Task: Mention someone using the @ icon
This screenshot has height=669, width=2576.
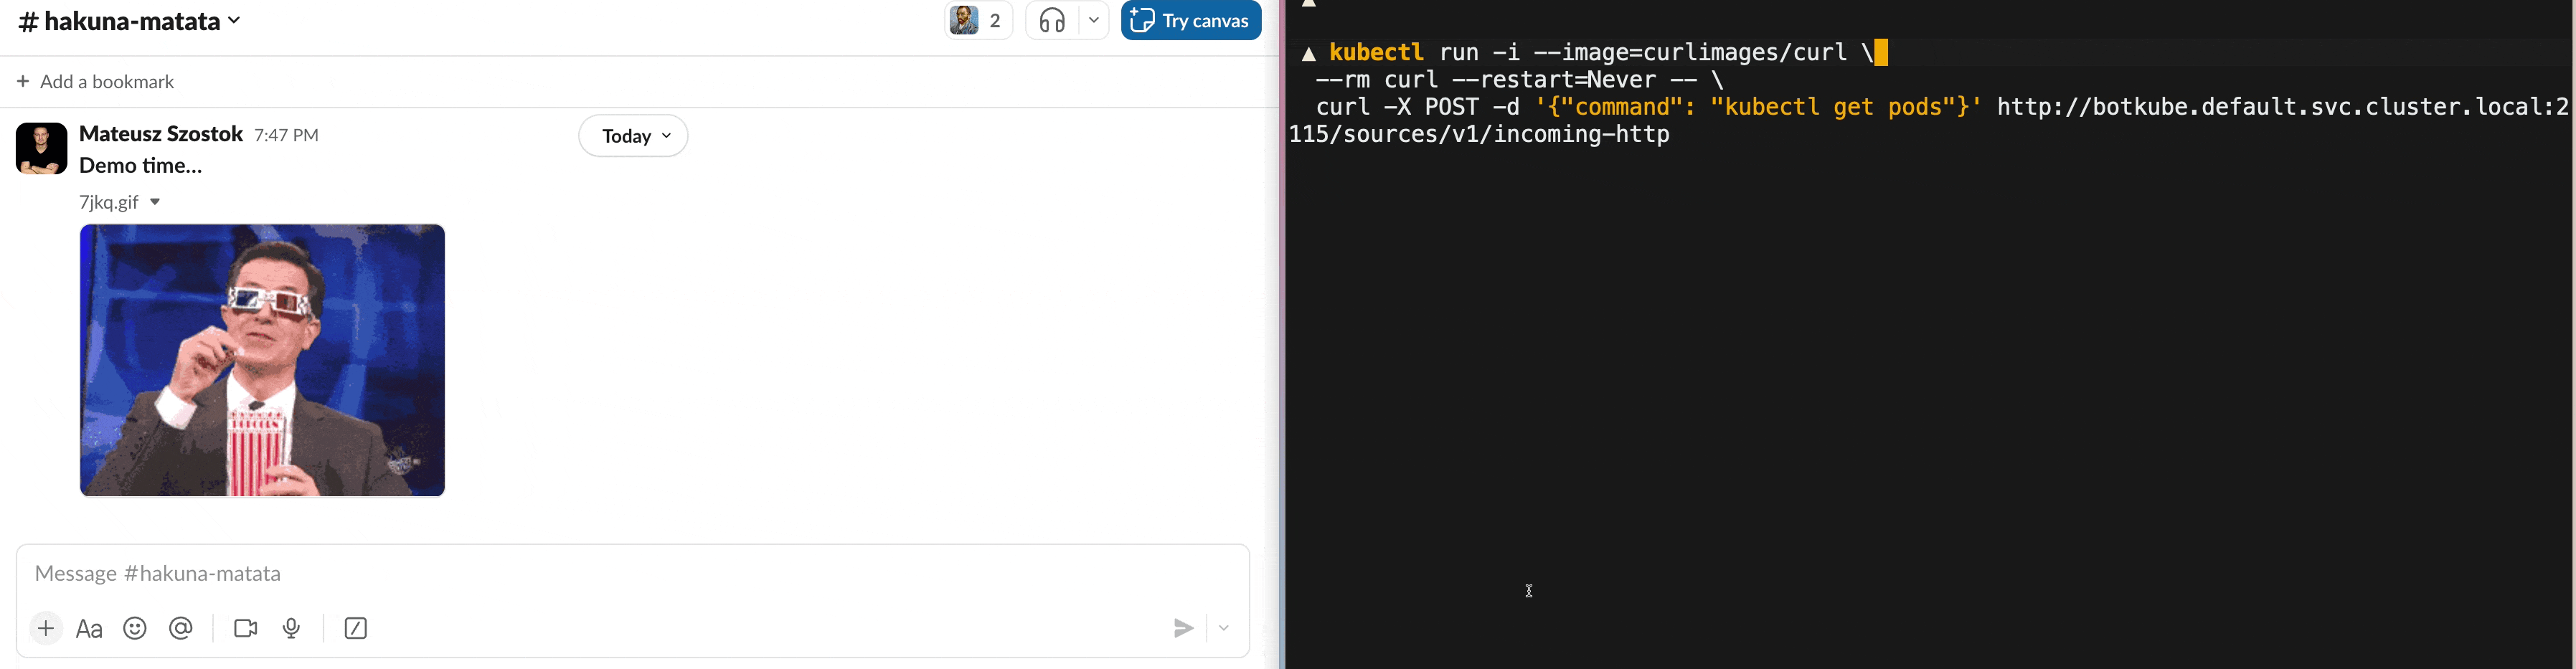Action: click(181, 628)
